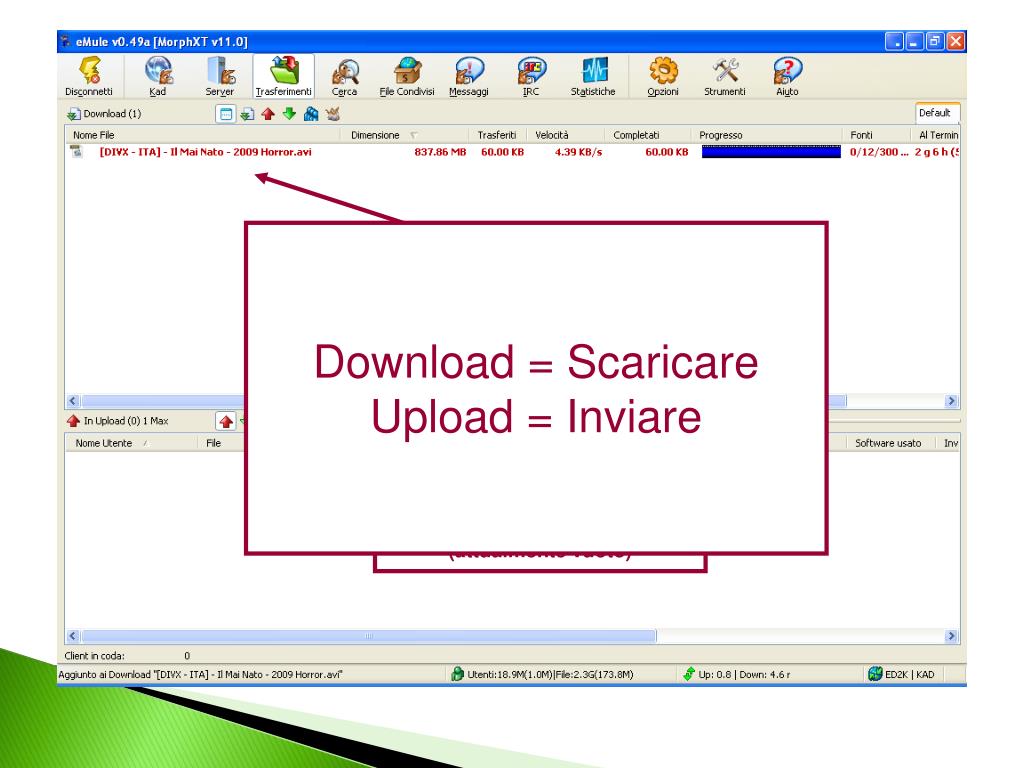Sort by Trasferiti column
The height and width of the screenshot is (768, 1024).
[497, 135]
